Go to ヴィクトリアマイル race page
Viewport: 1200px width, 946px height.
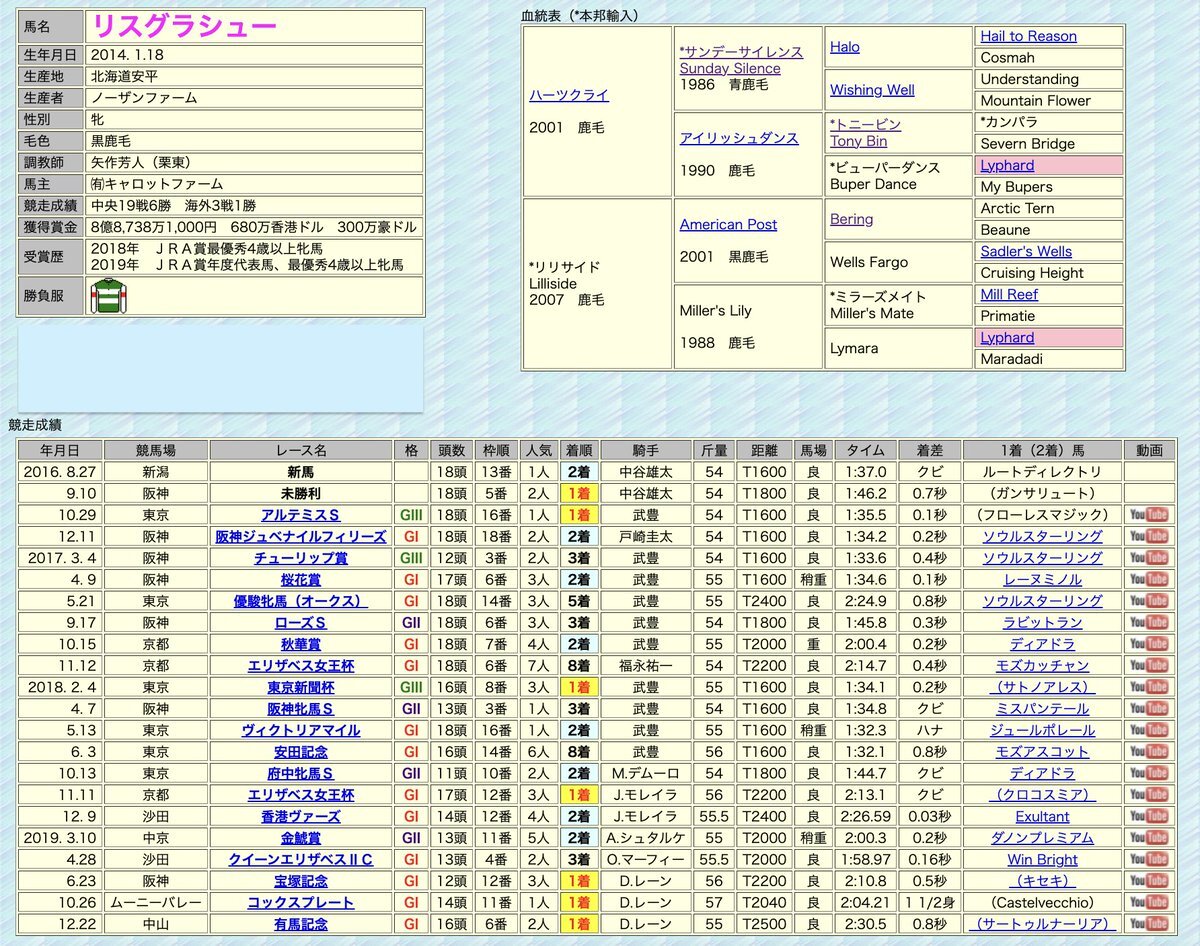click(301, 730)
